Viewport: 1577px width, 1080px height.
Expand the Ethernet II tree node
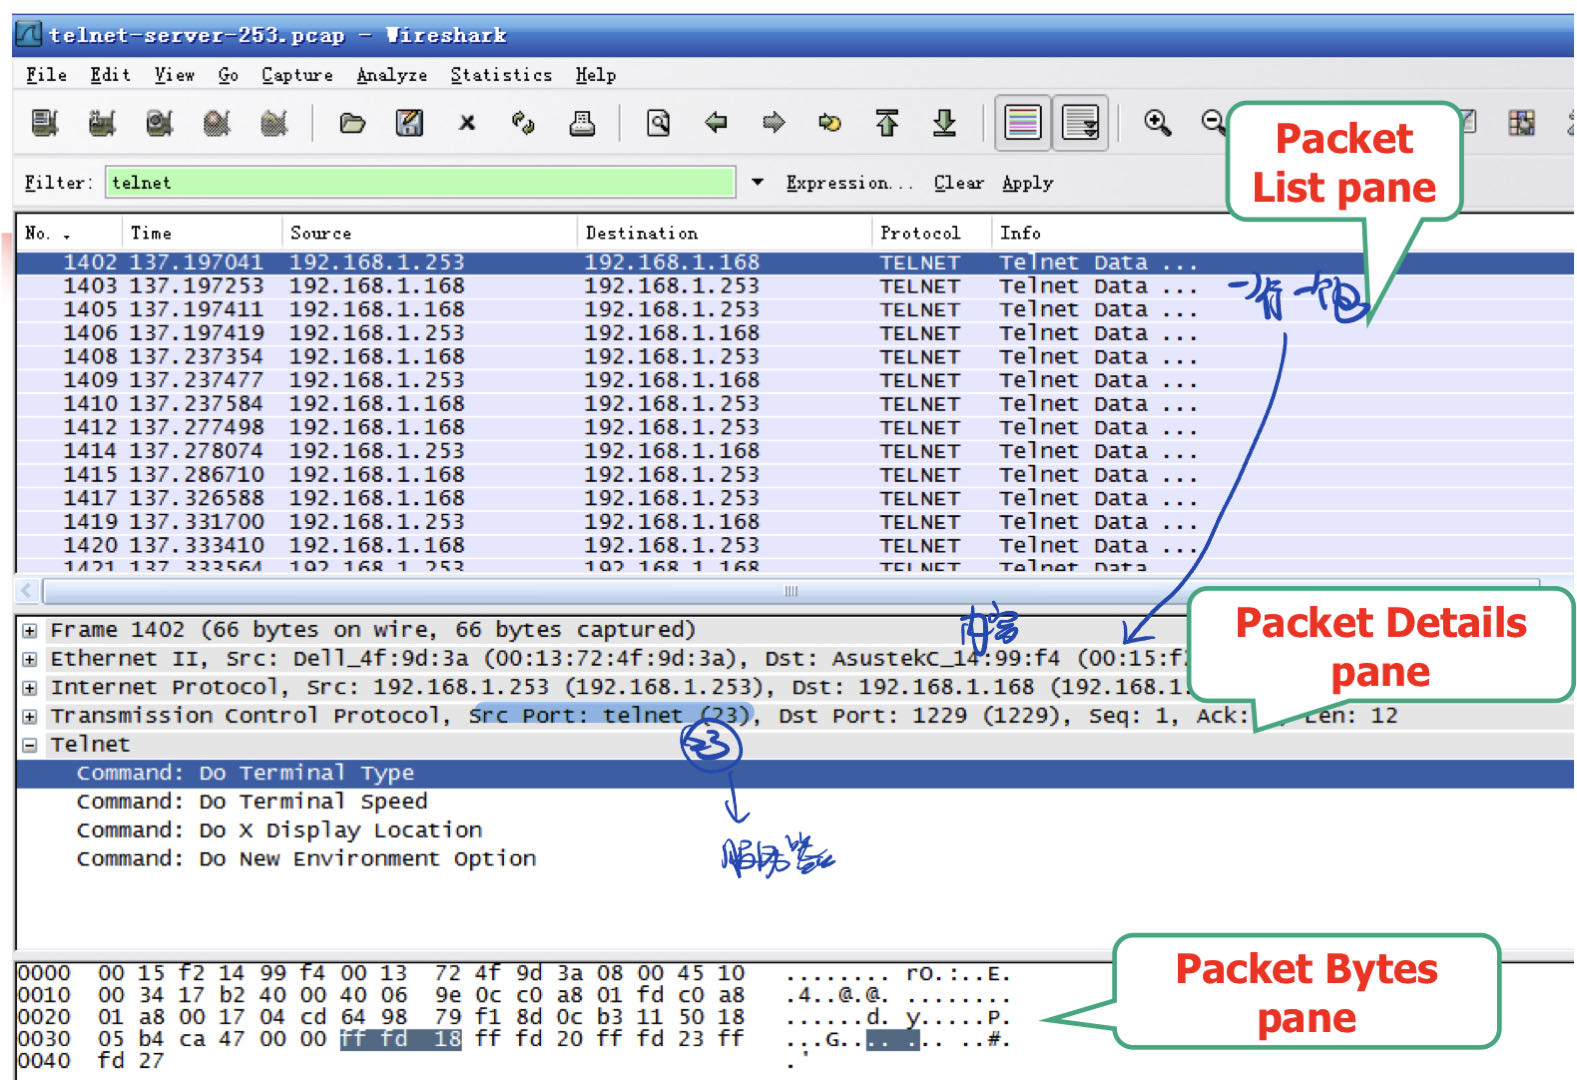(30, 660)
